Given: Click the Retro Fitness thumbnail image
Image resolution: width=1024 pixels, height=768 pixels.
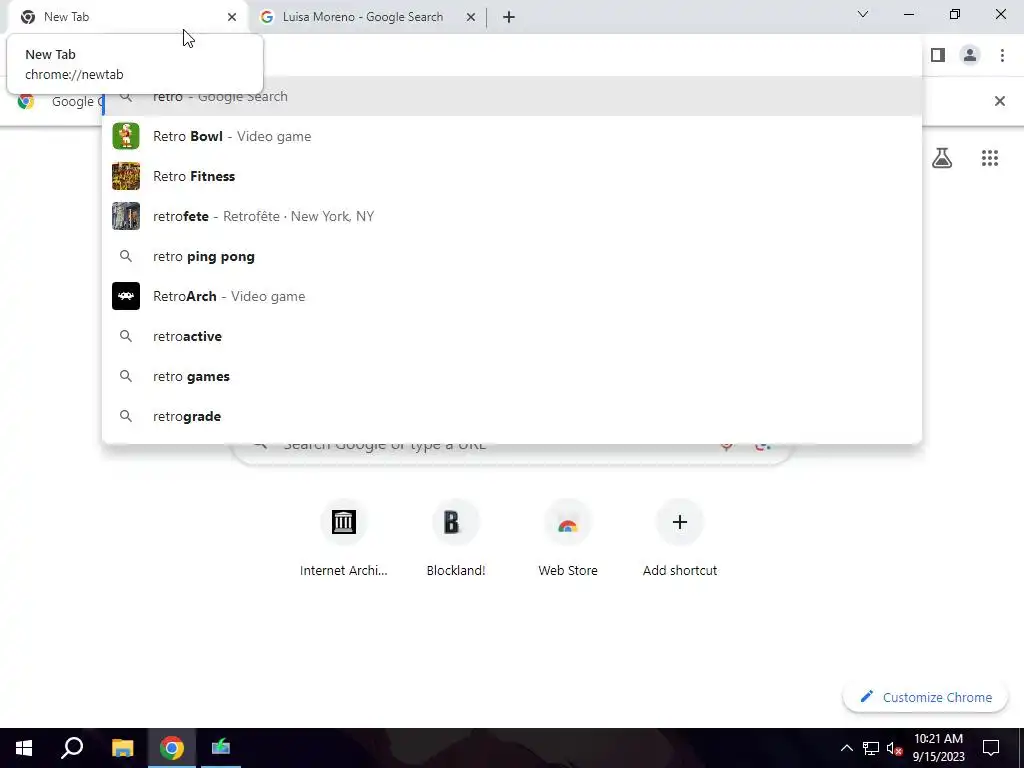Looking at the screenshot, I should (x=126, y=176).
